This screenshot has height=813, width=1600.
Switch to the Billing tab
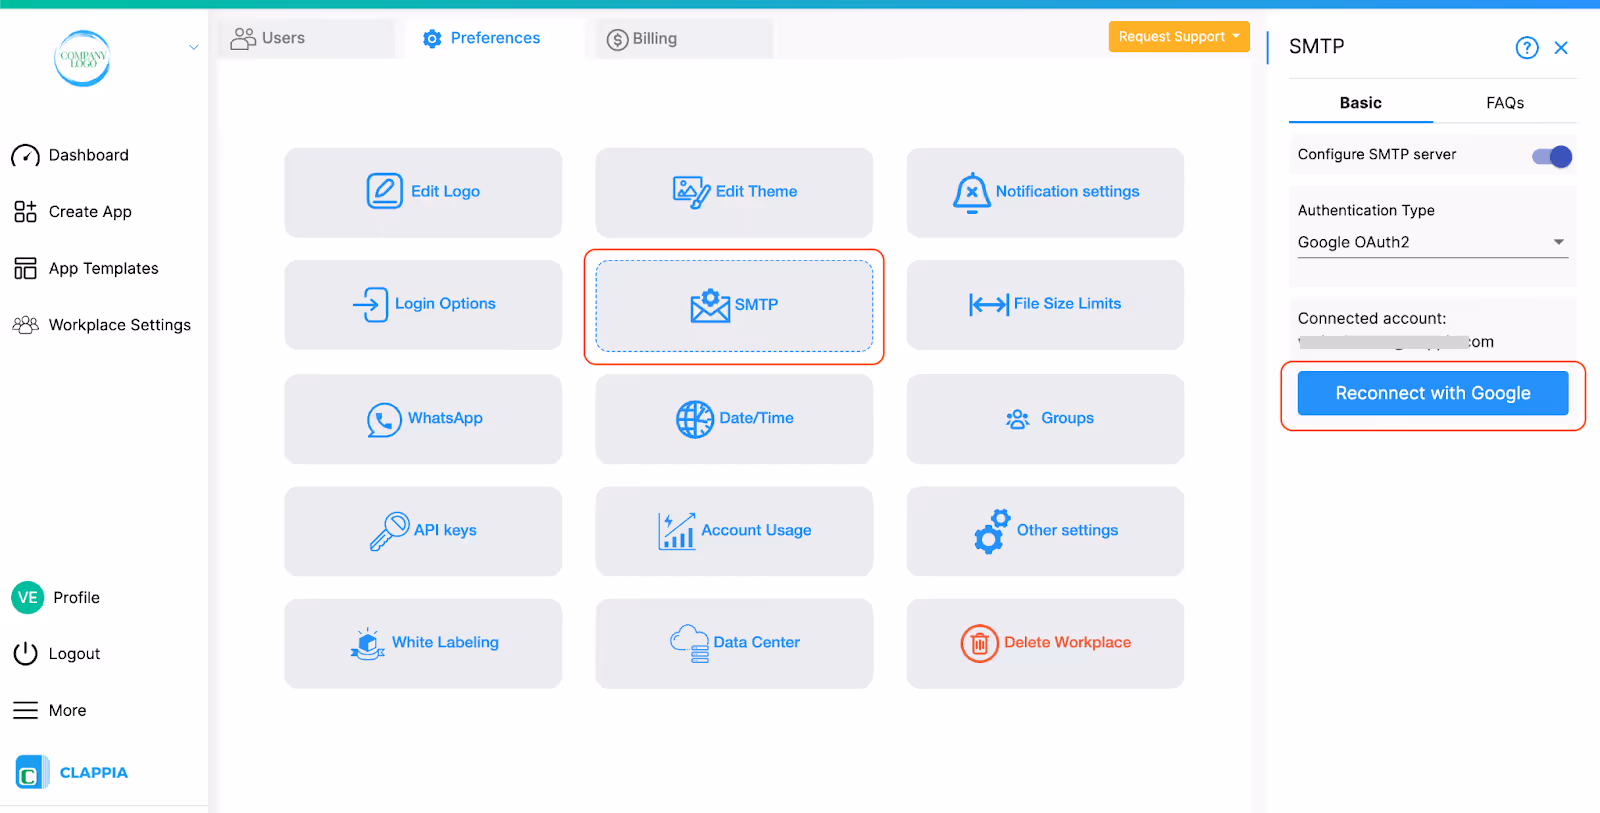point(684,38)
